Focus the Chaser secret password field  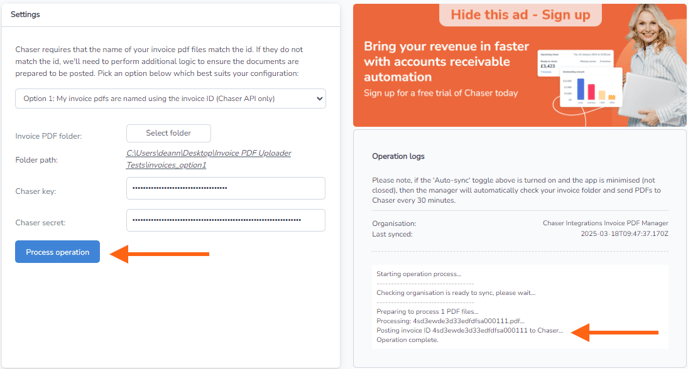point(226,220)
